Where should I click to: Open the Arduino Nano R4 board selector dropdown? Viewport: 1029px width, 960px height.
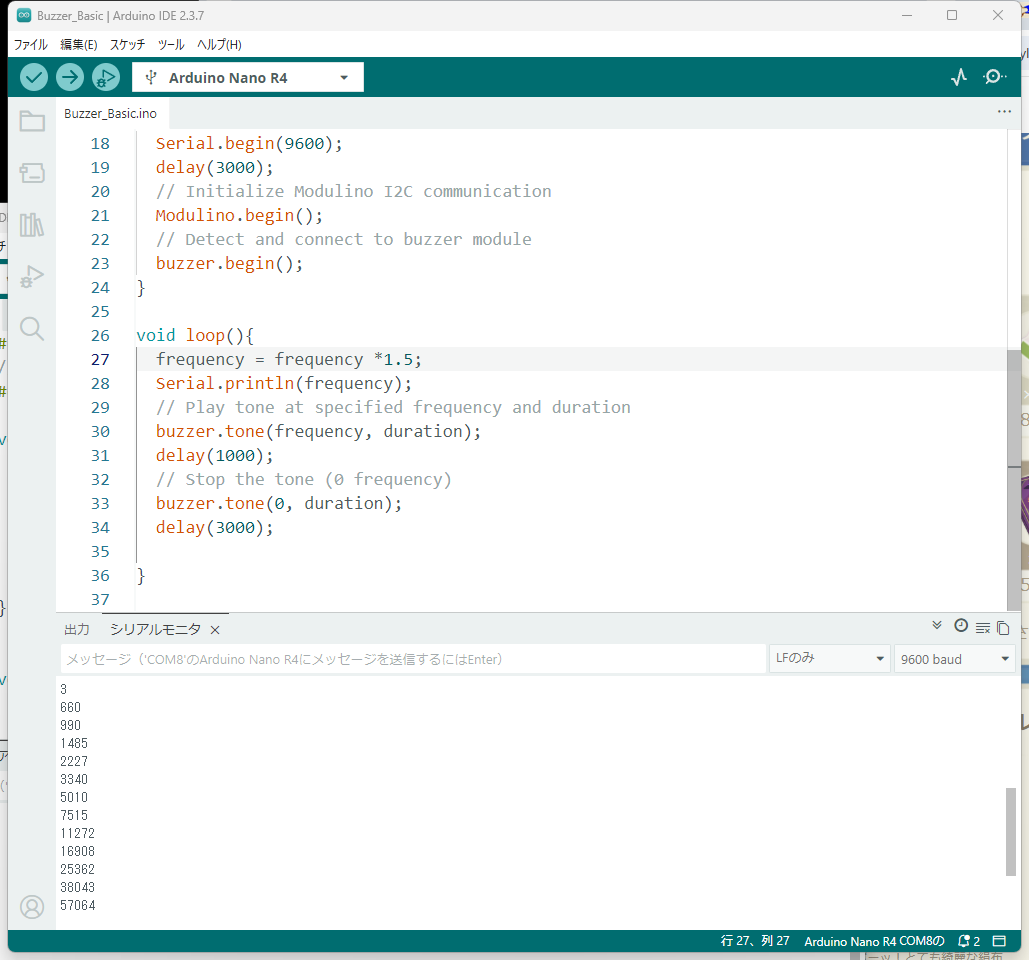pyautogui.click(x=248, y=78)
